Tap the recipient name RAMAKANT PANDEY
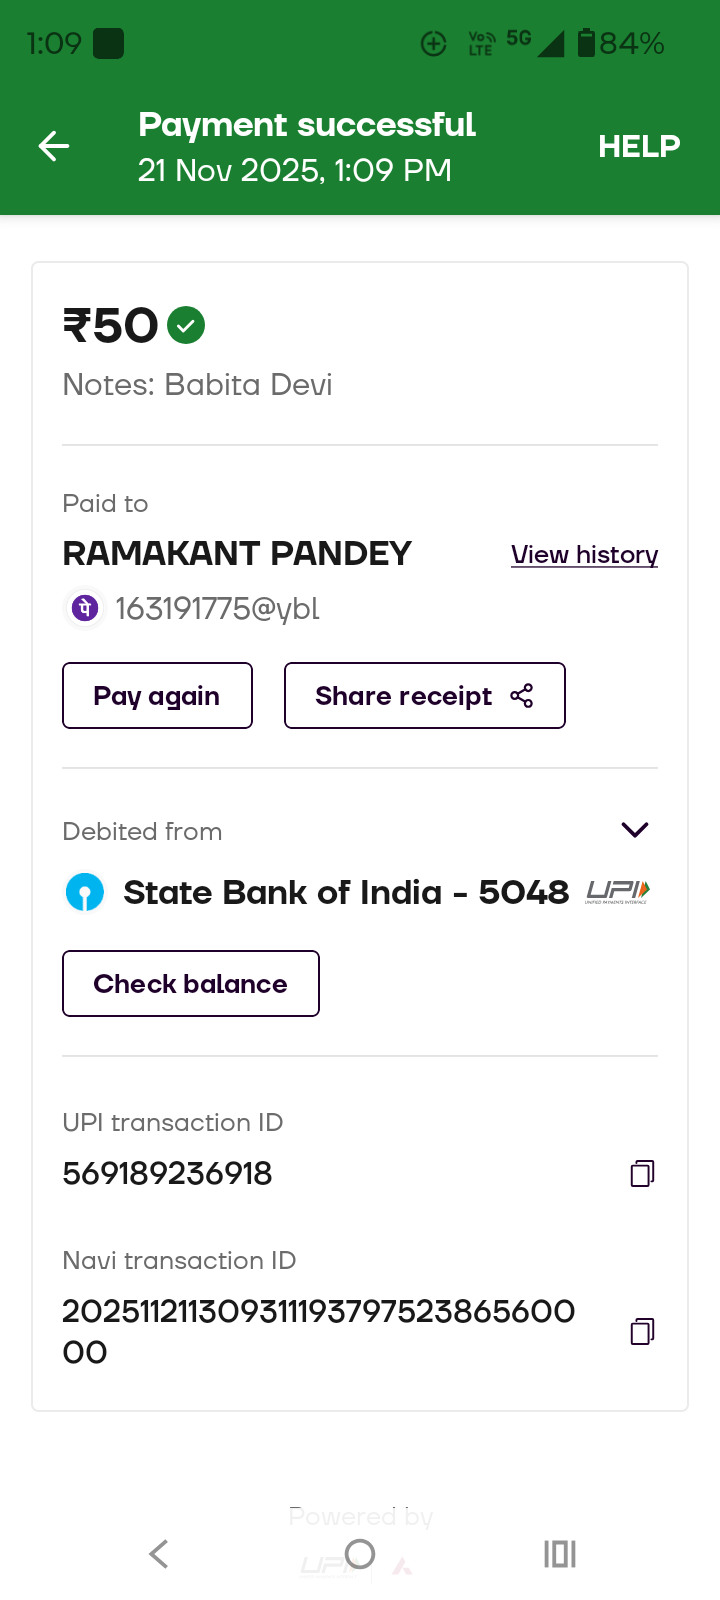The image size is (720, 1600). point(237,553)
